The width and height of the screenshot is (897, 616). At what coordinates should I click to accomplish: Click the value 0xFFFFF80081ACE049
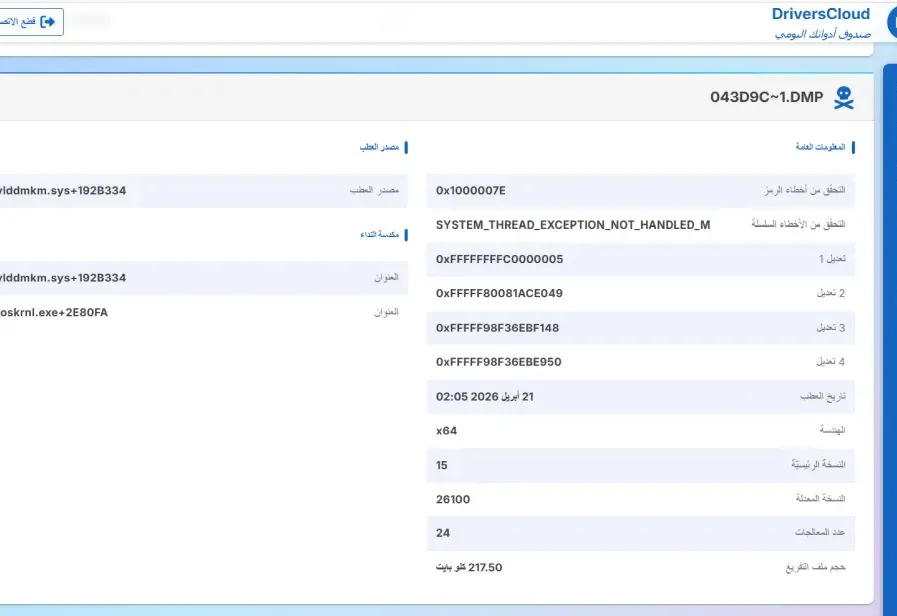[x=499, y=293]
